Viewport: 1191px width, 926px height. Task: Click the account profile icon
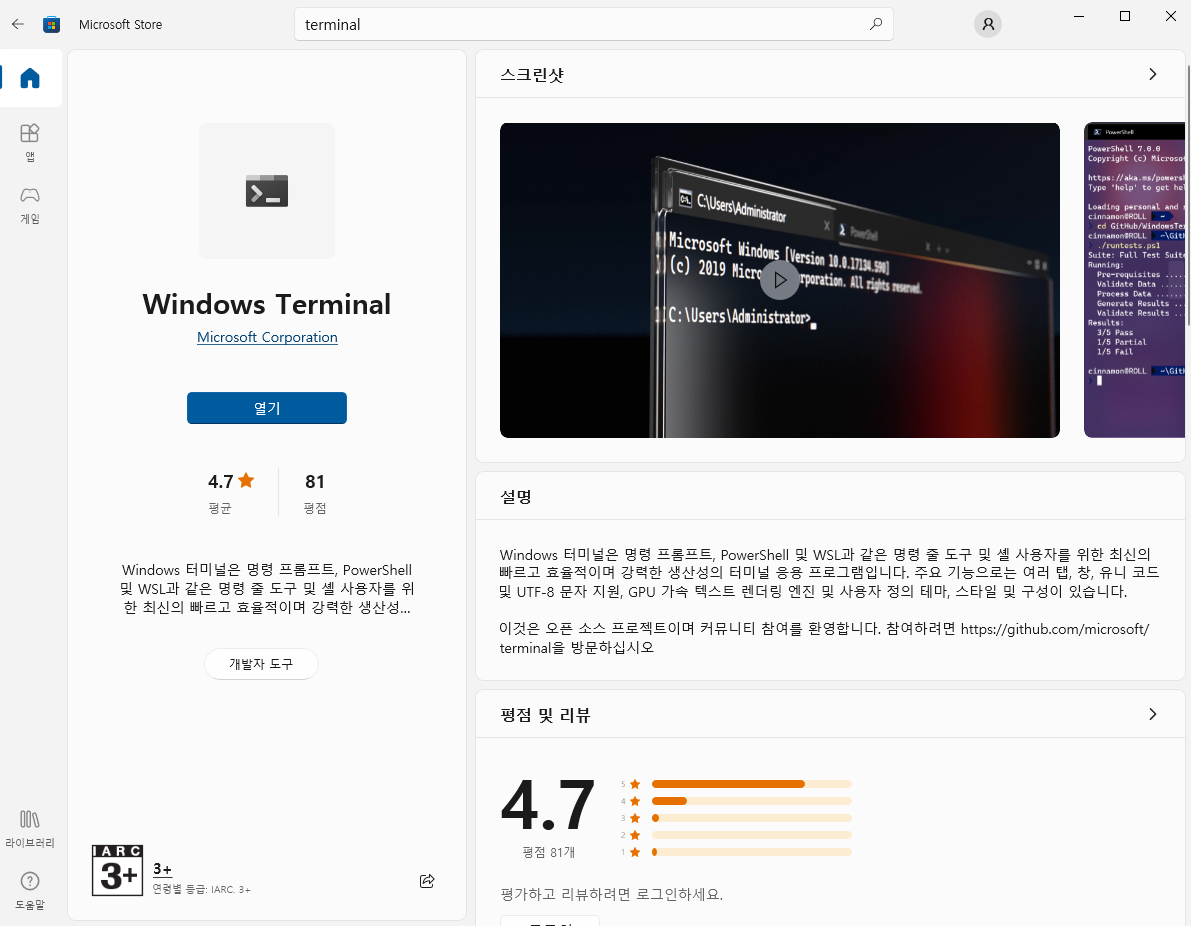988,23
